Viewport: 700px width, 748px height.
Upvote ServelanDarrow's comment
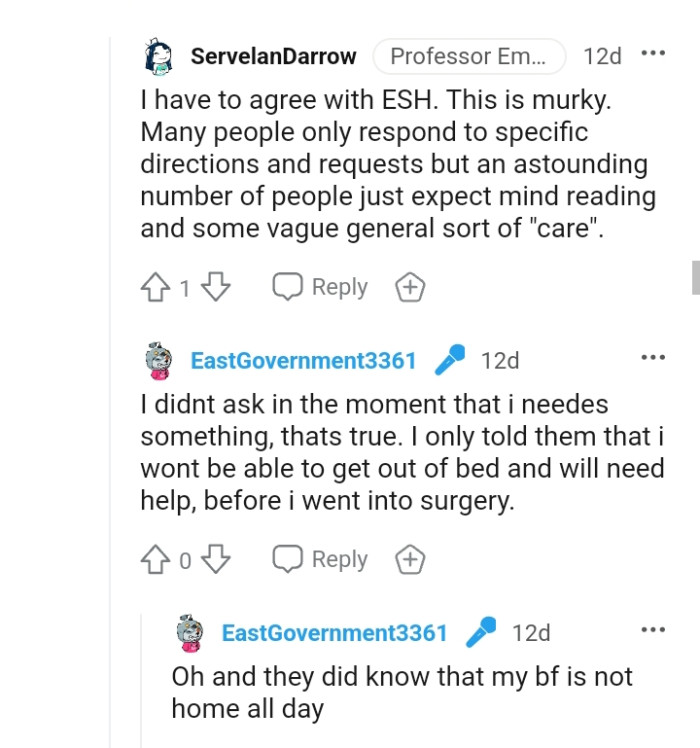(155, 288)
